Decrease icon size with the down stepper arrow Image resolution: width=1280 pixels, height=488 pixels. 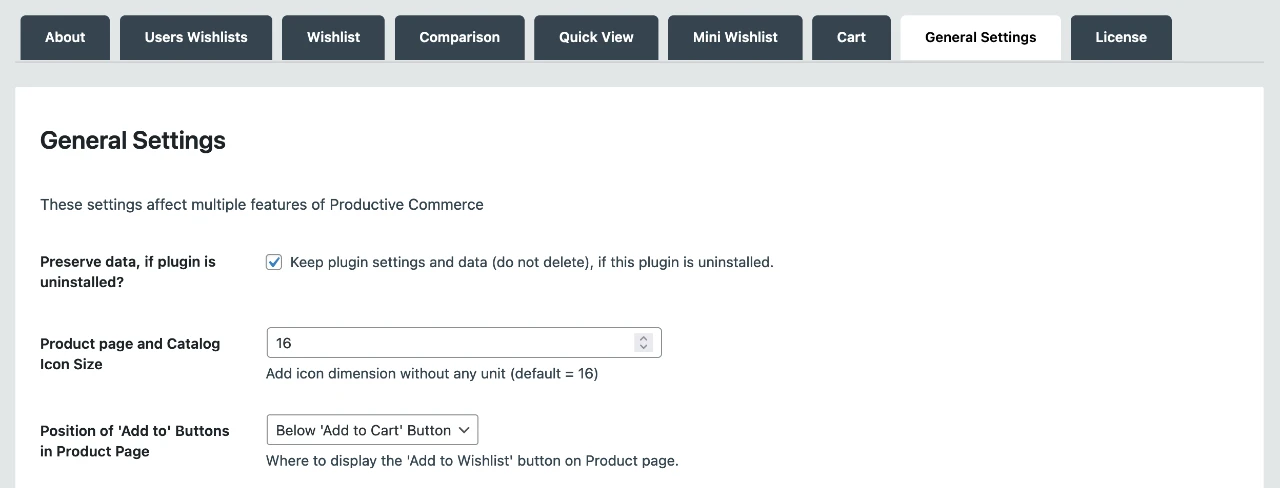tap(644, 348)
